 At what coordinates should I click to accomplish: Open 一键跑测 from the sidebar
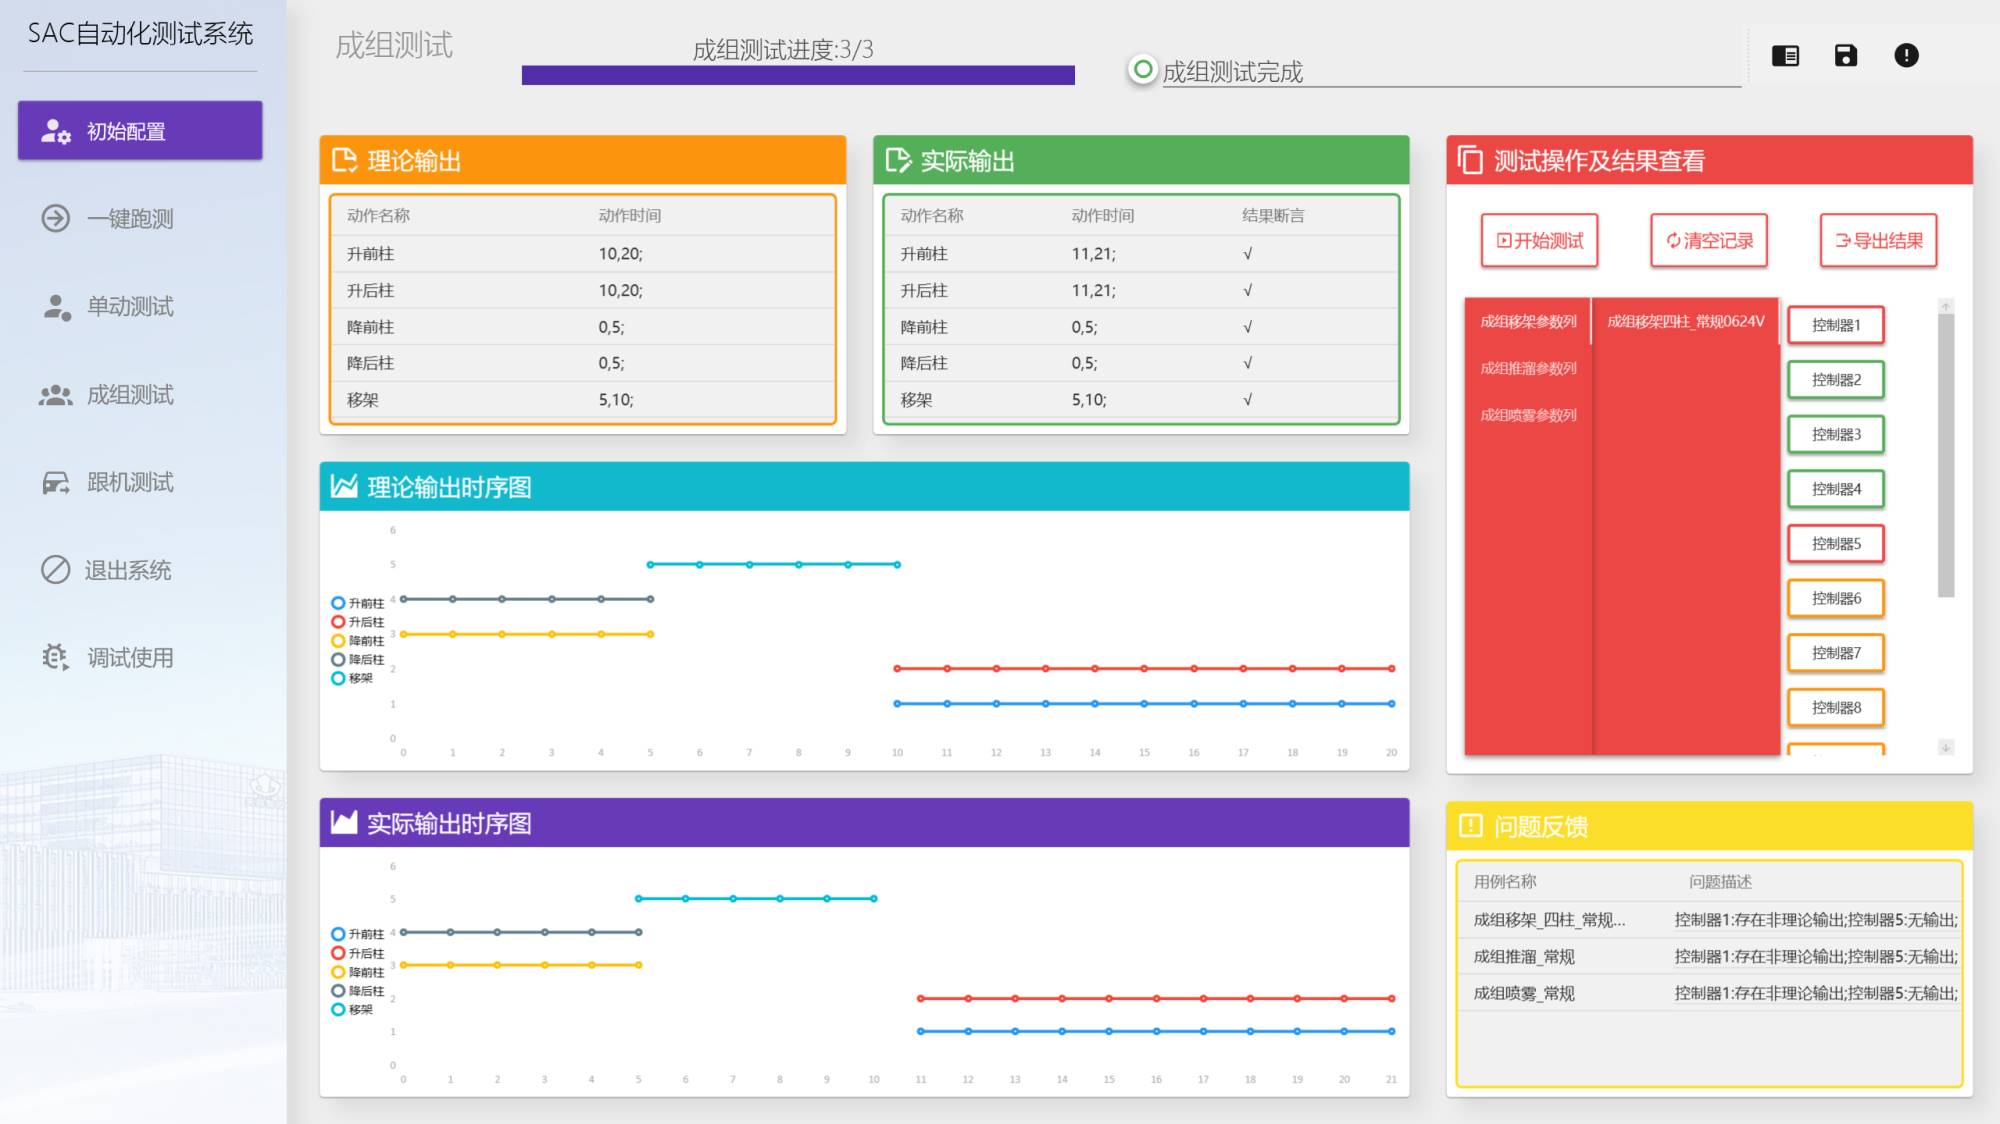[130, 219]
